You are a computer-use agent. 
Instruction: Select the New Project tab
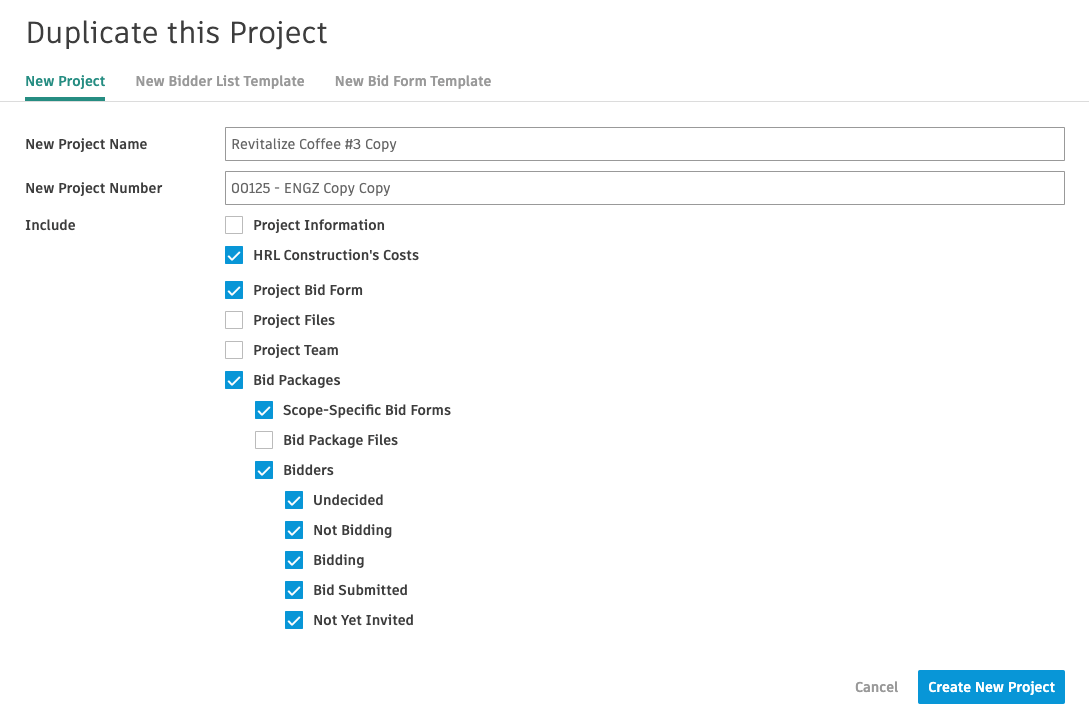(65, 81)
